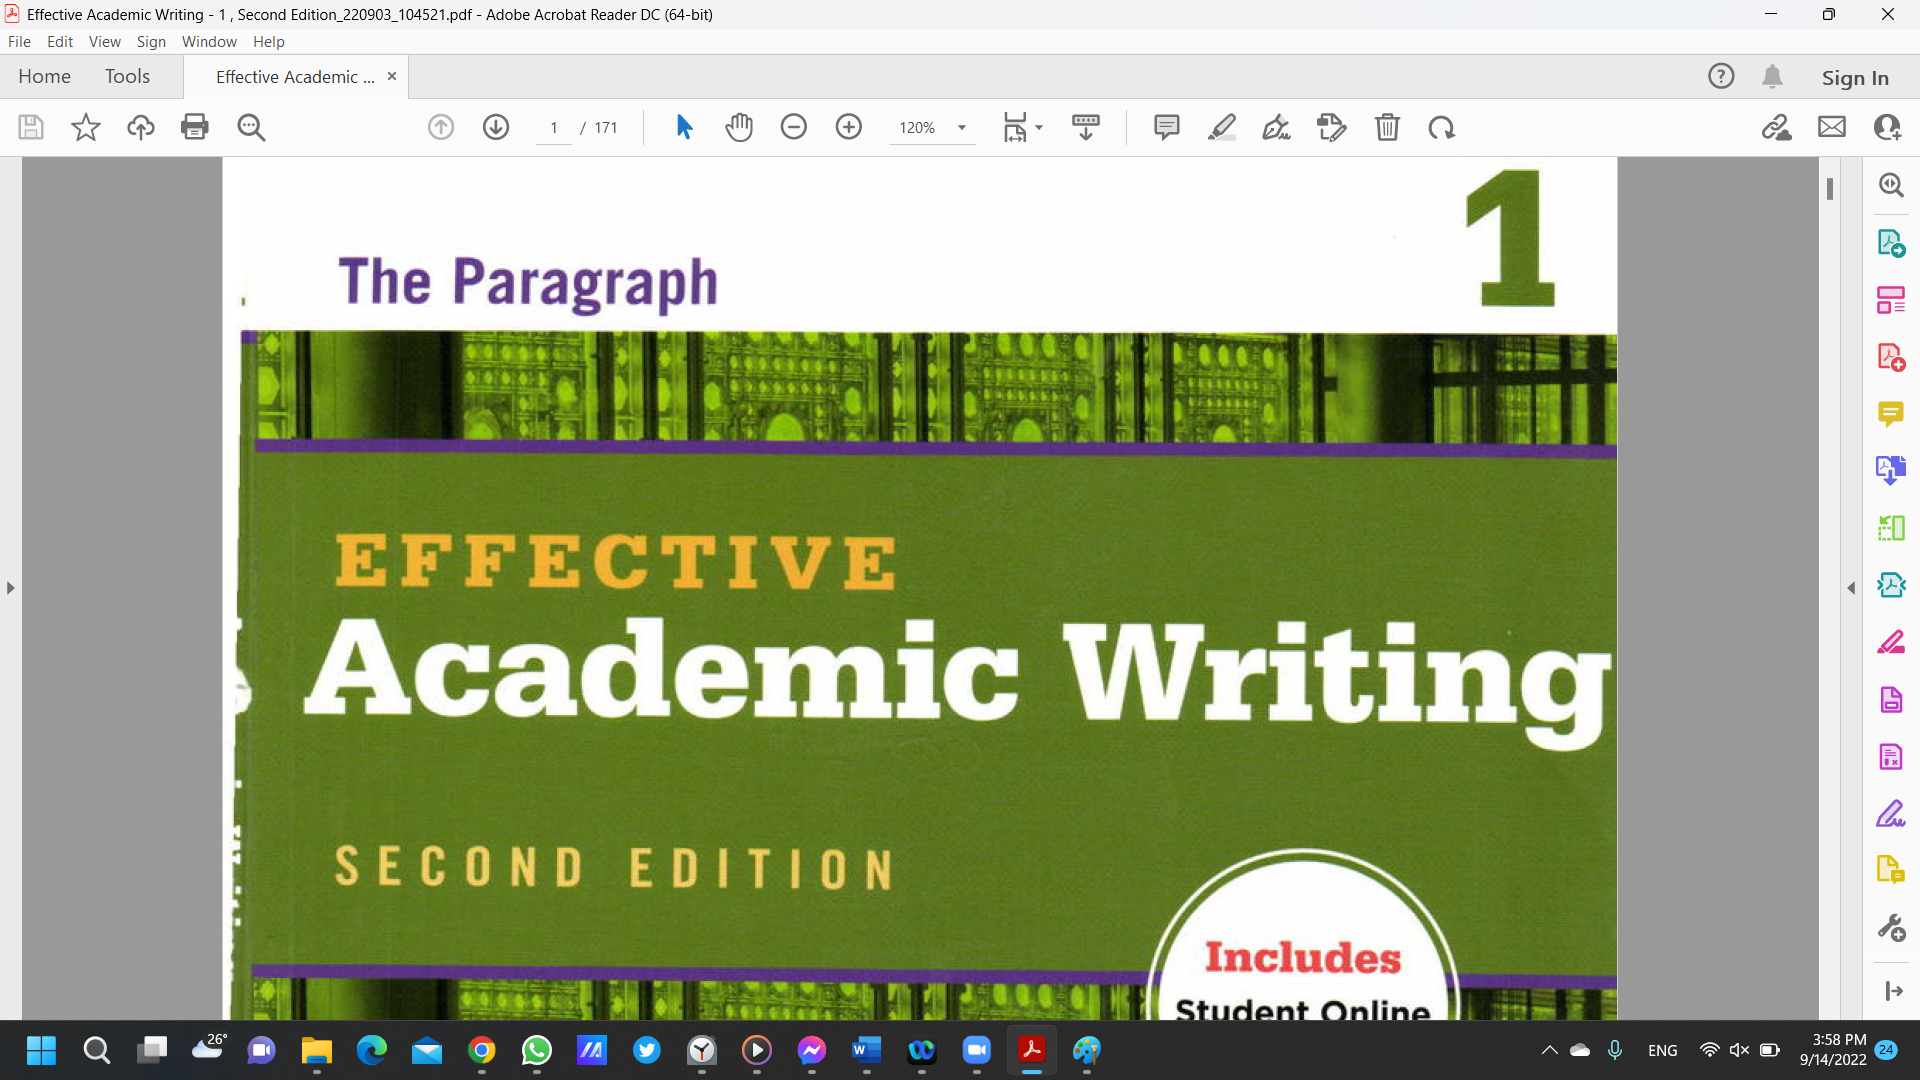
Task: Open the More Tools wrench icon
Action: coord(1891,928)
